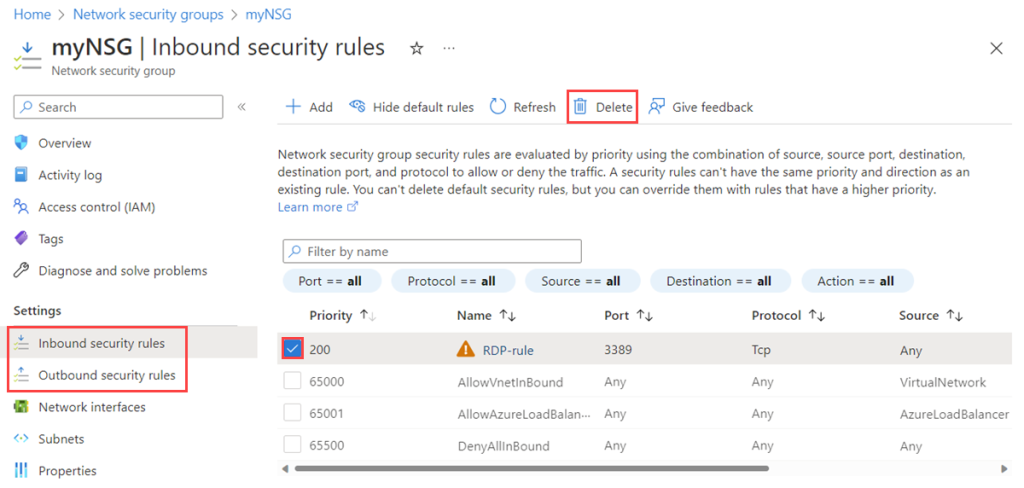1024x488 pixels.
Task: Click the Give feedback icon
Action: (657, 107)
